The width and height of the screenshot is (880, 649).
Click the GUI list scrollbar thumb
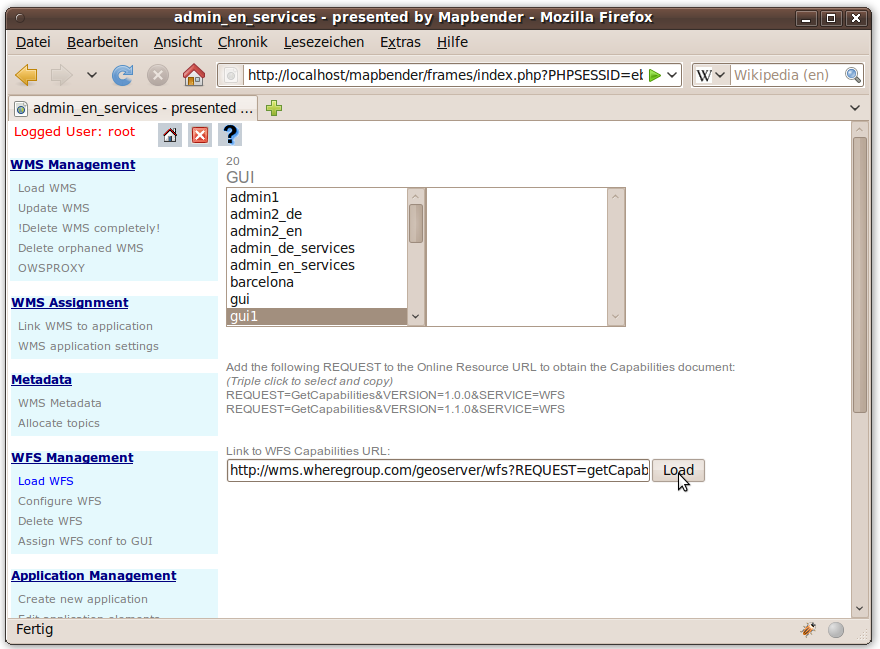tap(416, 223)
